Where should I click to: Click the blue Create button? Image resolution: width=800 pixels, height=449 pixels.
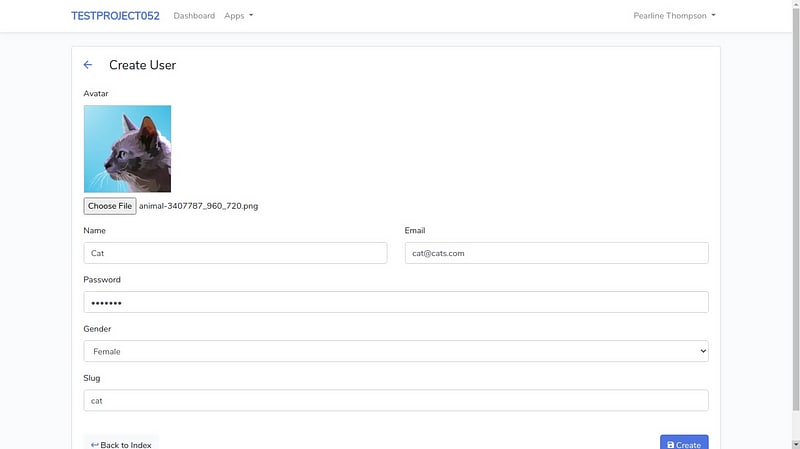click(684, 443)
